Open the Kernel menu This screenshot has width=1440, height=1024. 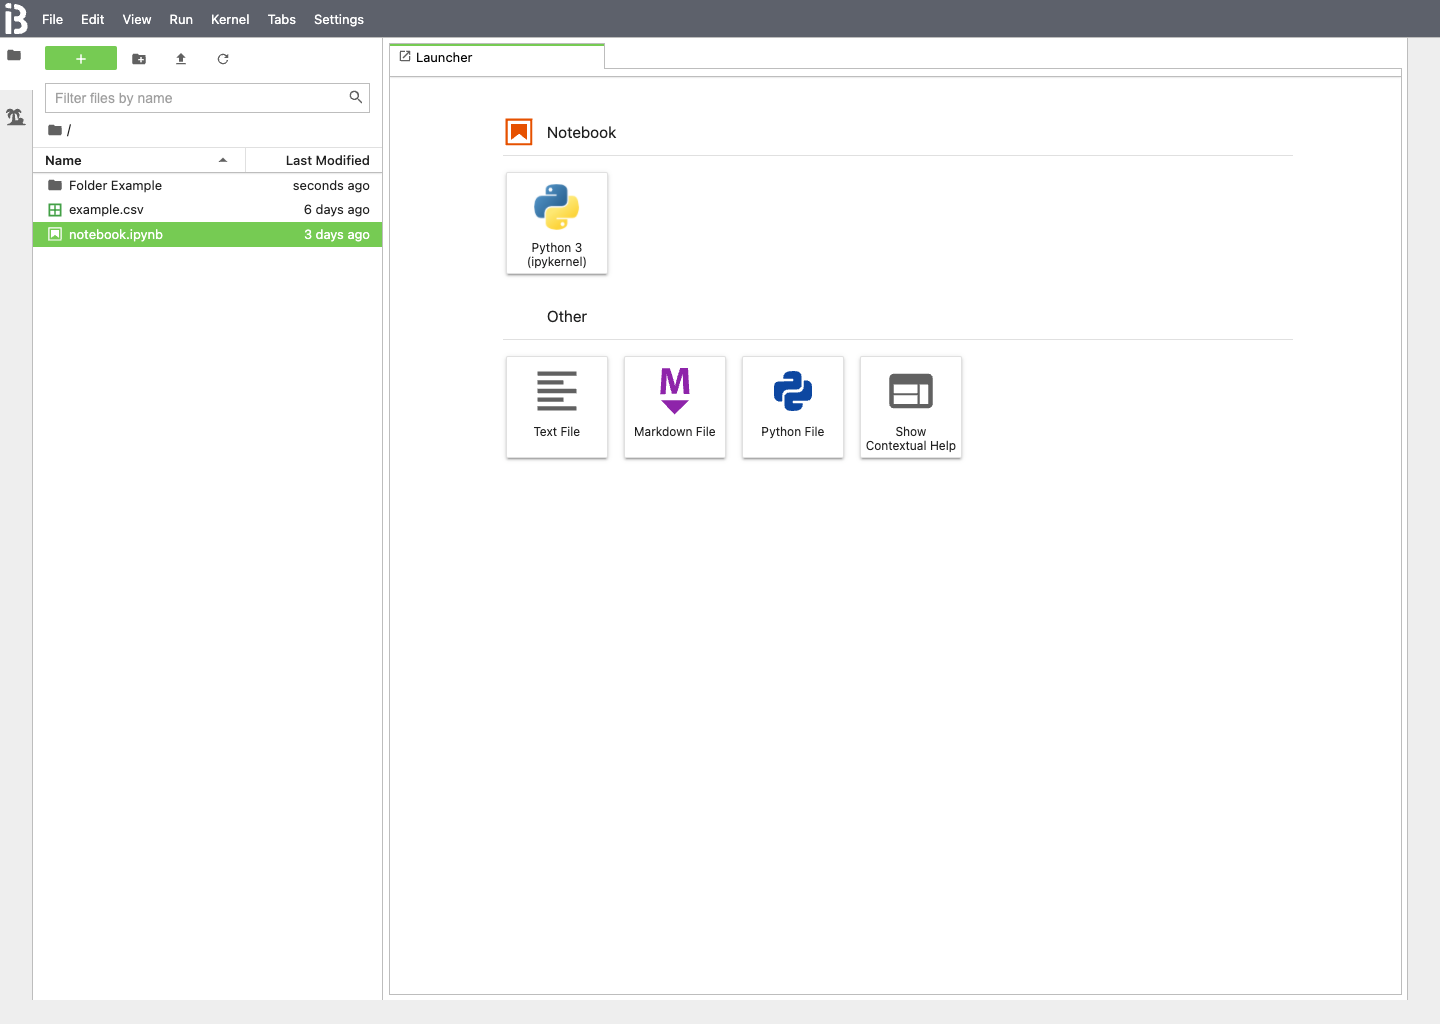[x=230, y=19]
